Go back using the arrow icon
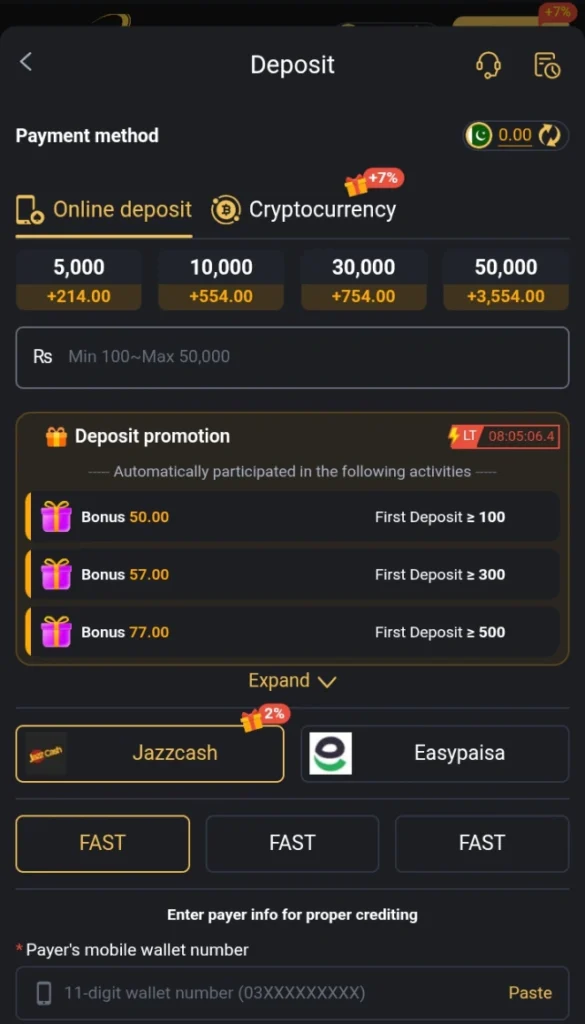 pos(26,61)
